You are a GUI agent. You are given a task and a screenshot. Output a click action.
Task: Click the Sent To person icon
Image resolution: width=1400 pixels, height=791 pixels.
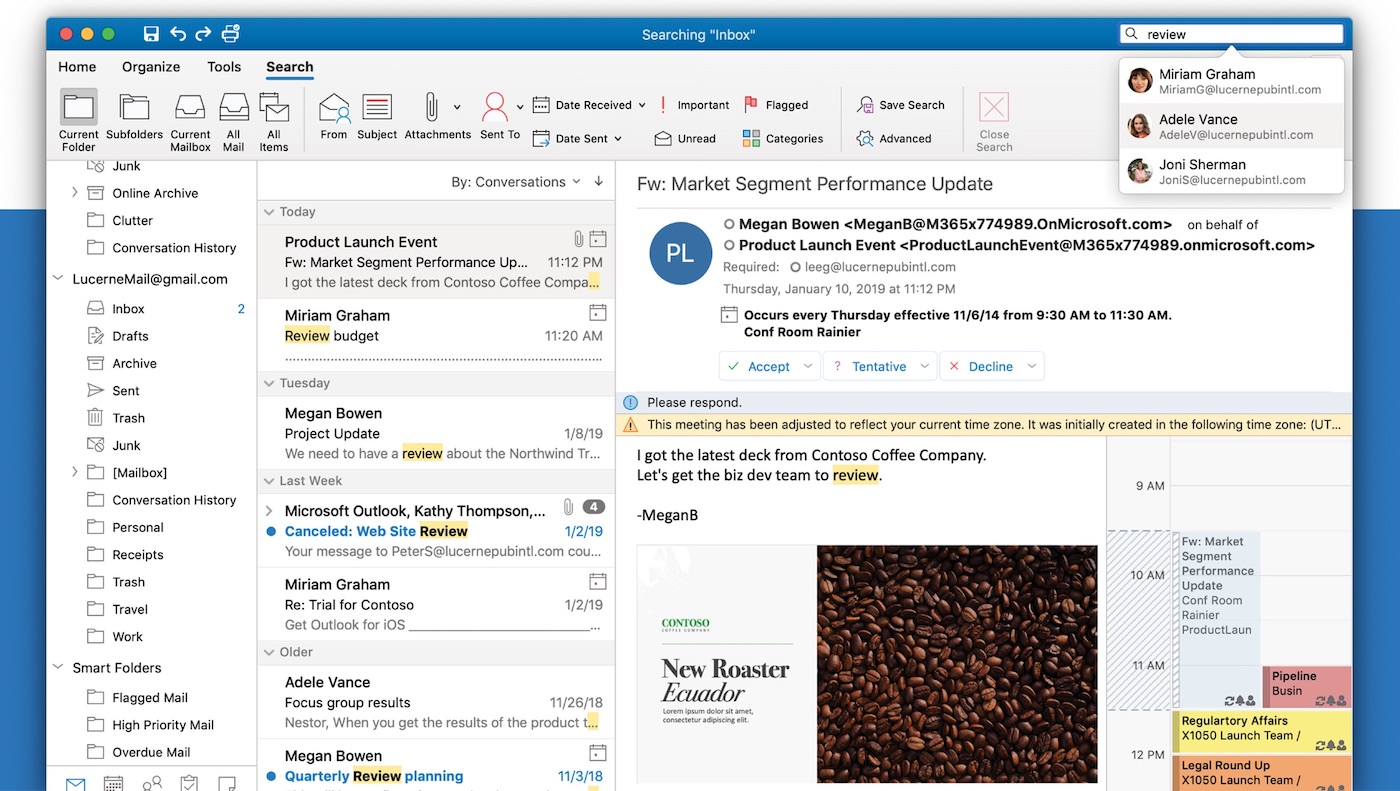point(494,107)
